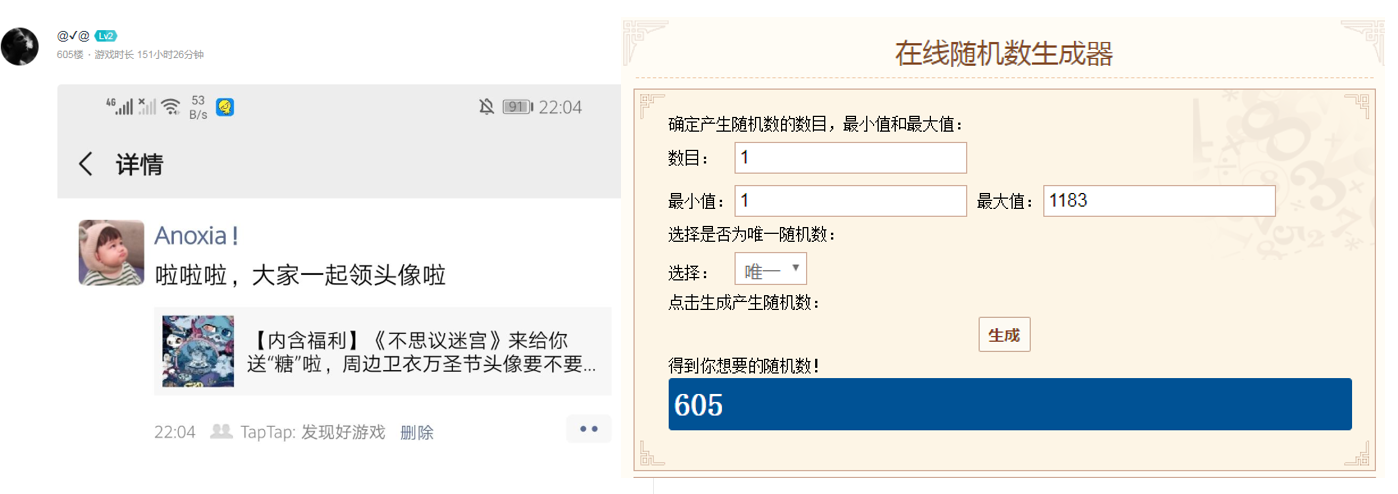1398x494 pixels.
Task: Click the 数目 count input field
Action: [851, 158]
